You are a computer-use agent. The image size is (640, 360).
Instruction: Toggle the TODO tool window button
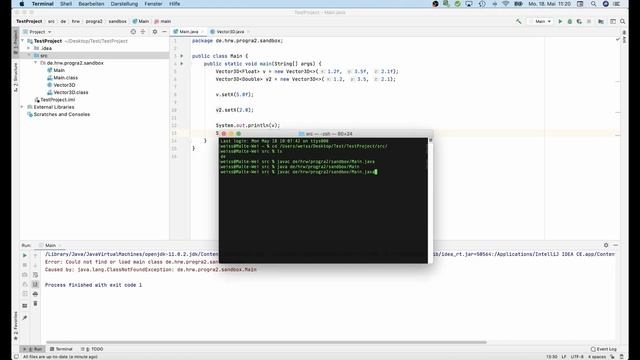[x=92, y=349]
